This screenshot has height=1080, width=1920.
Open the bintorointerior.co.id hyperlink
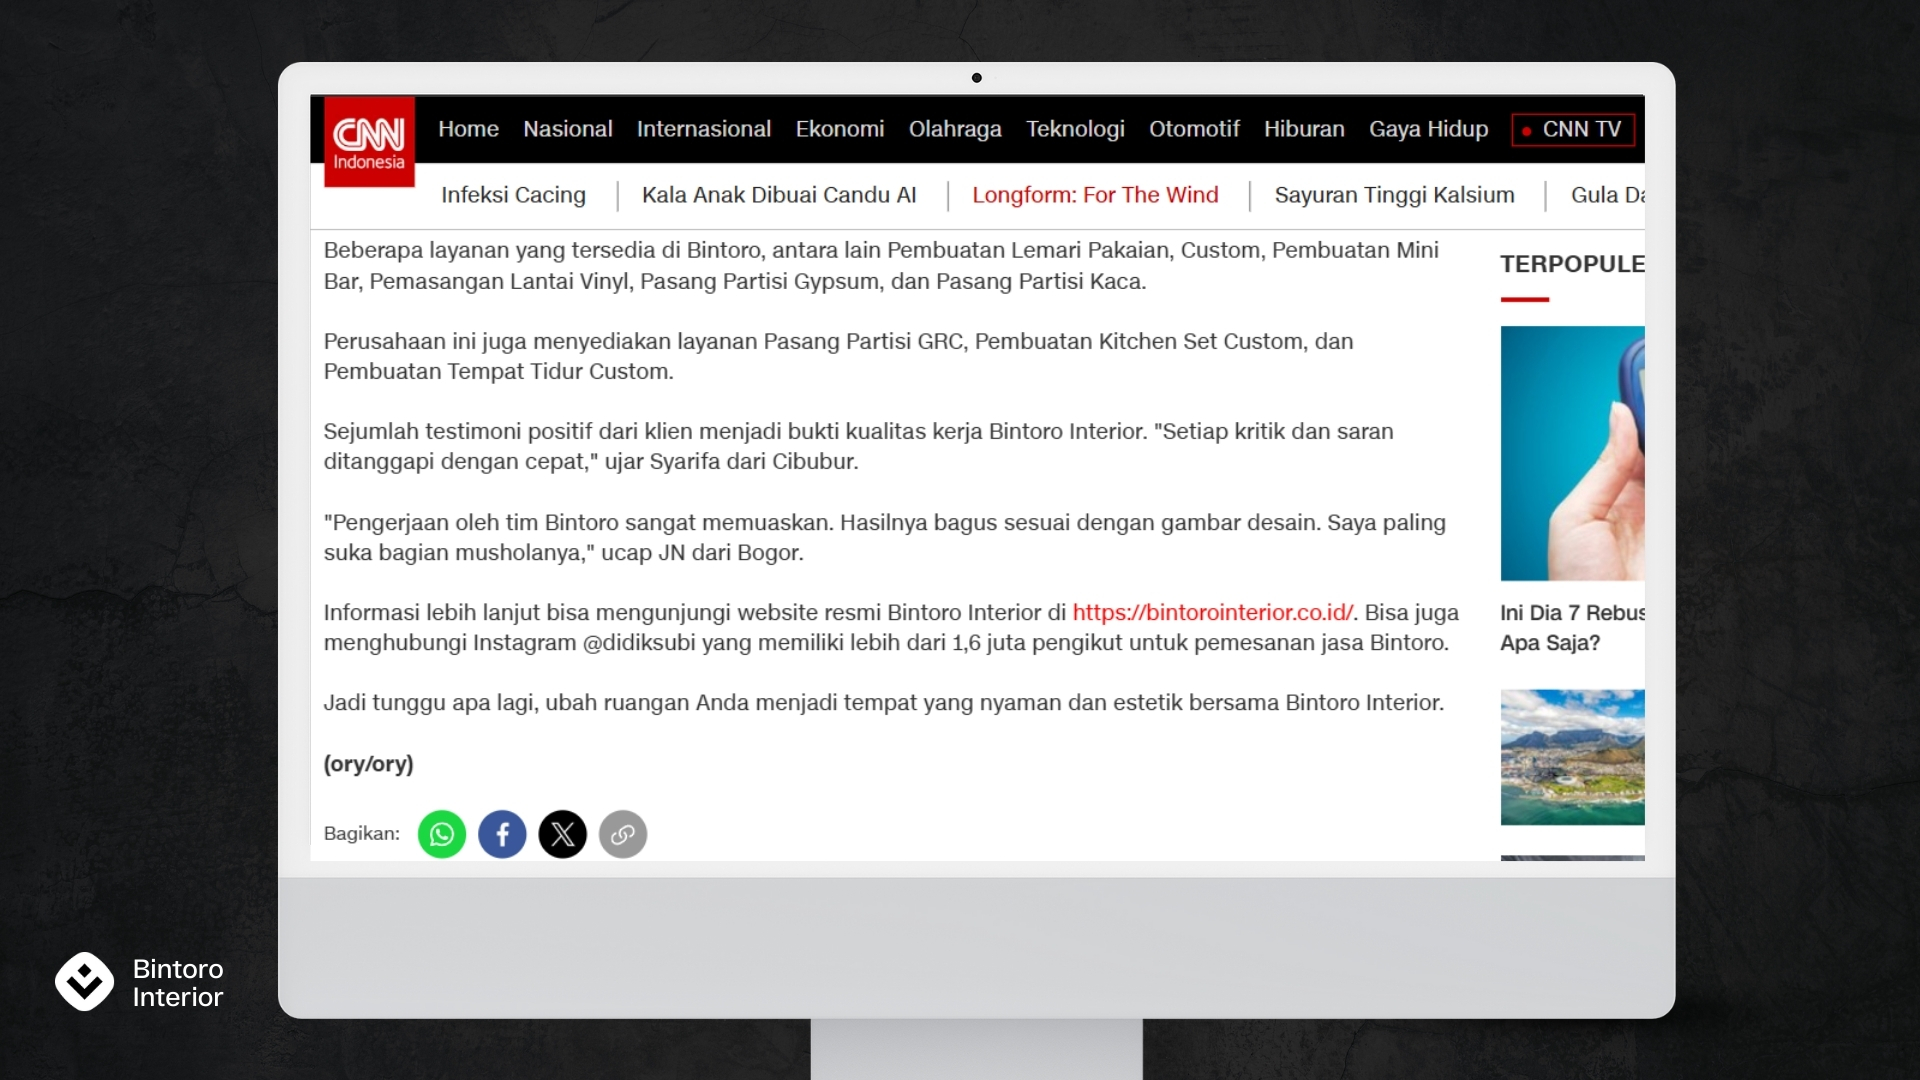click(1212, 612)
